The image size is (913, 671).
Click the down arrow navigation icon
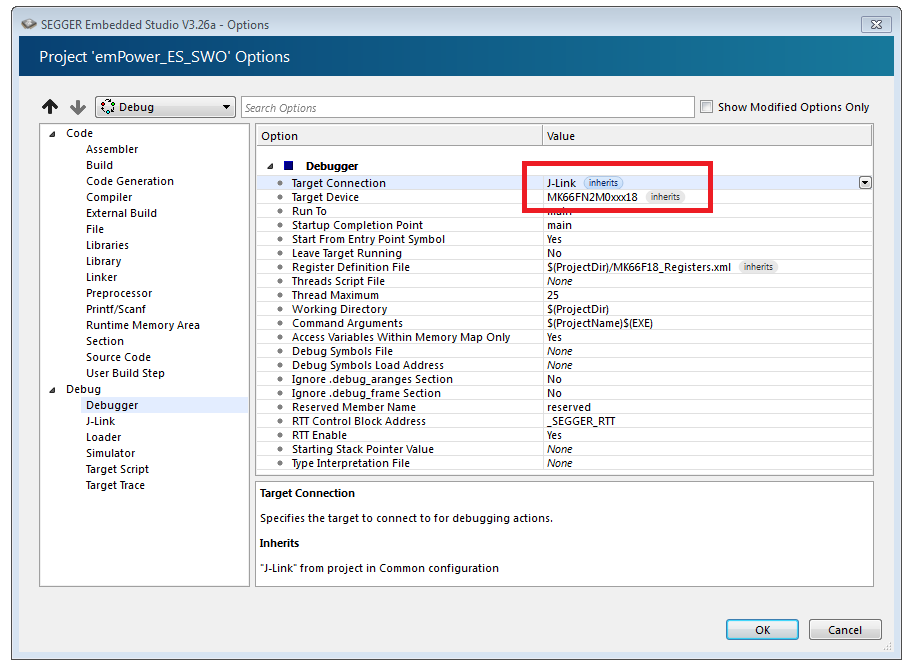point(78,107)
